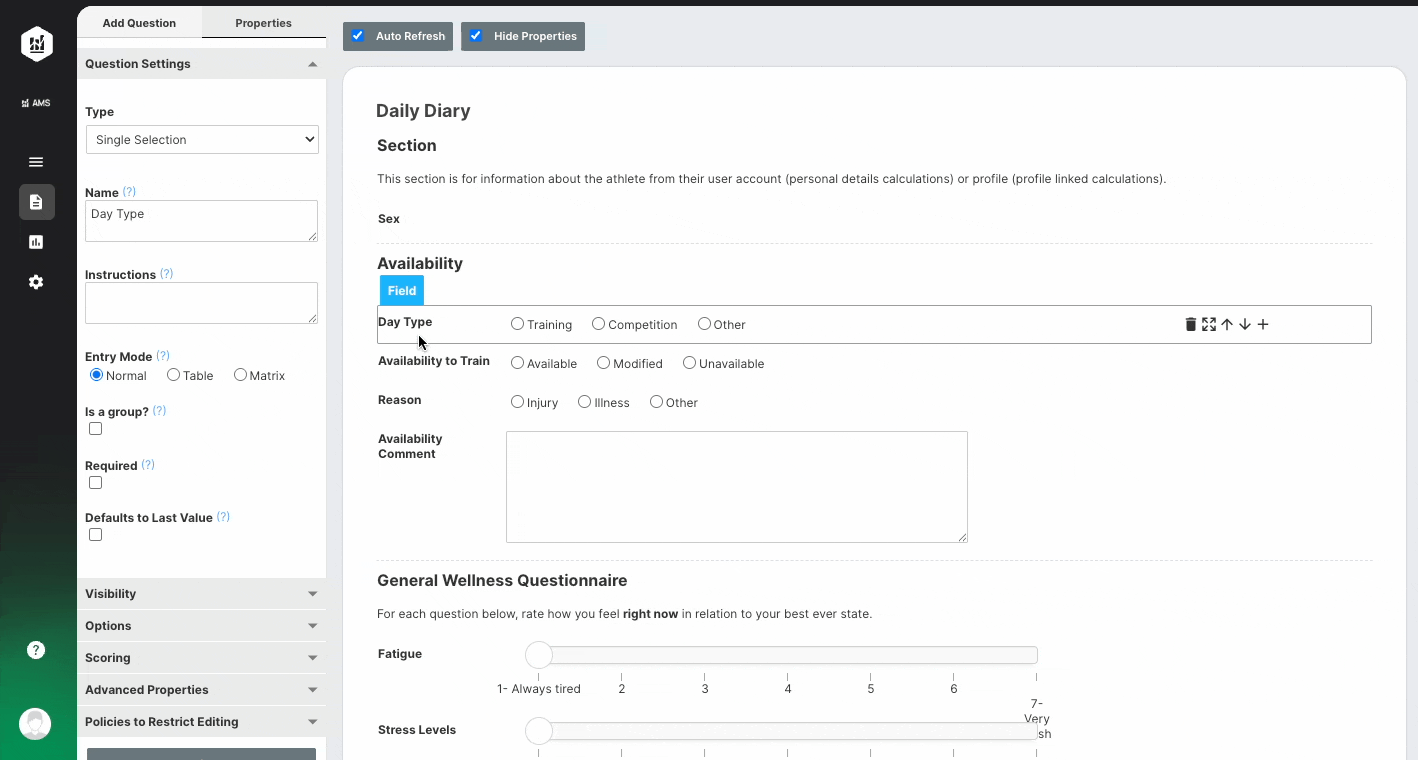Click the help icon next to Defaults to Last Value
The height and width of the screenshot is (760, 1418).
224,517
